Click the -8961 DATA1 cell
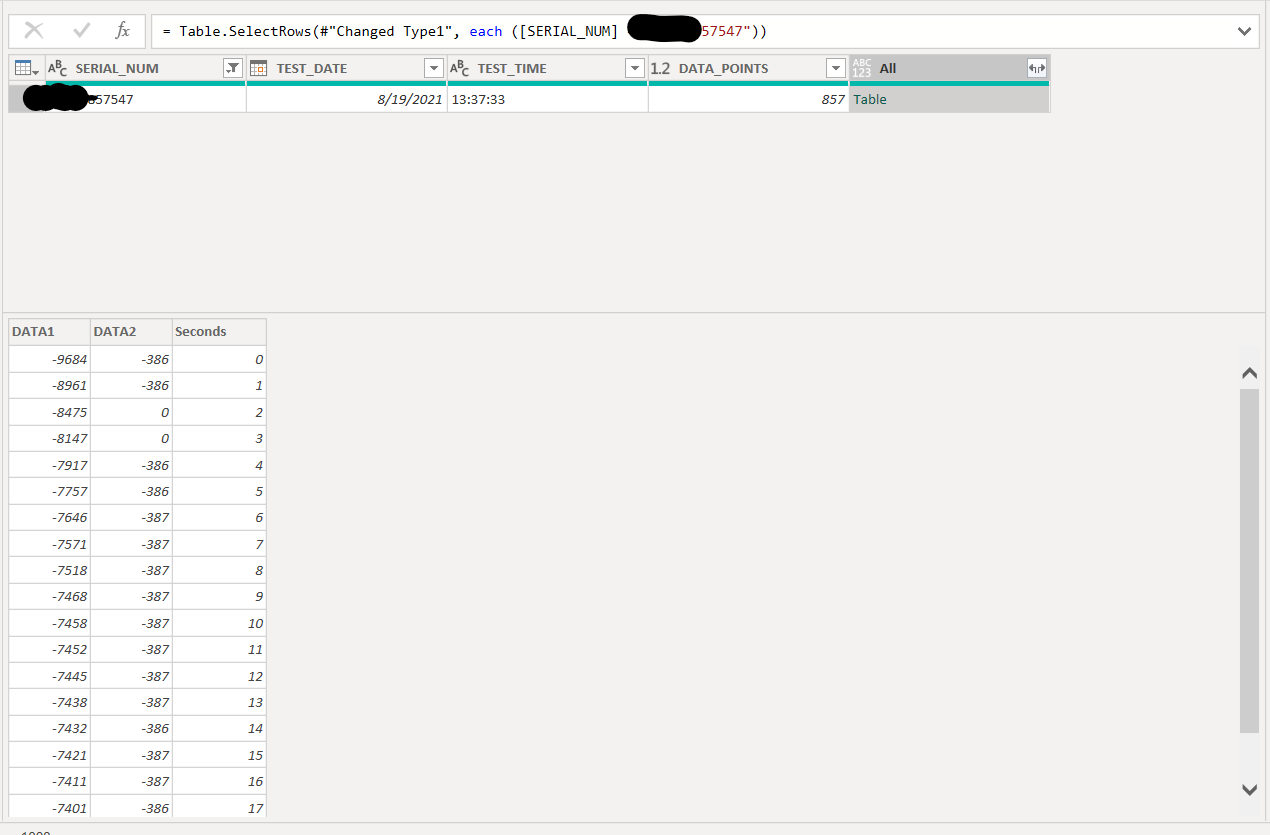Image resolution: width=1270 pixels, height=835 pixels. 49,385
